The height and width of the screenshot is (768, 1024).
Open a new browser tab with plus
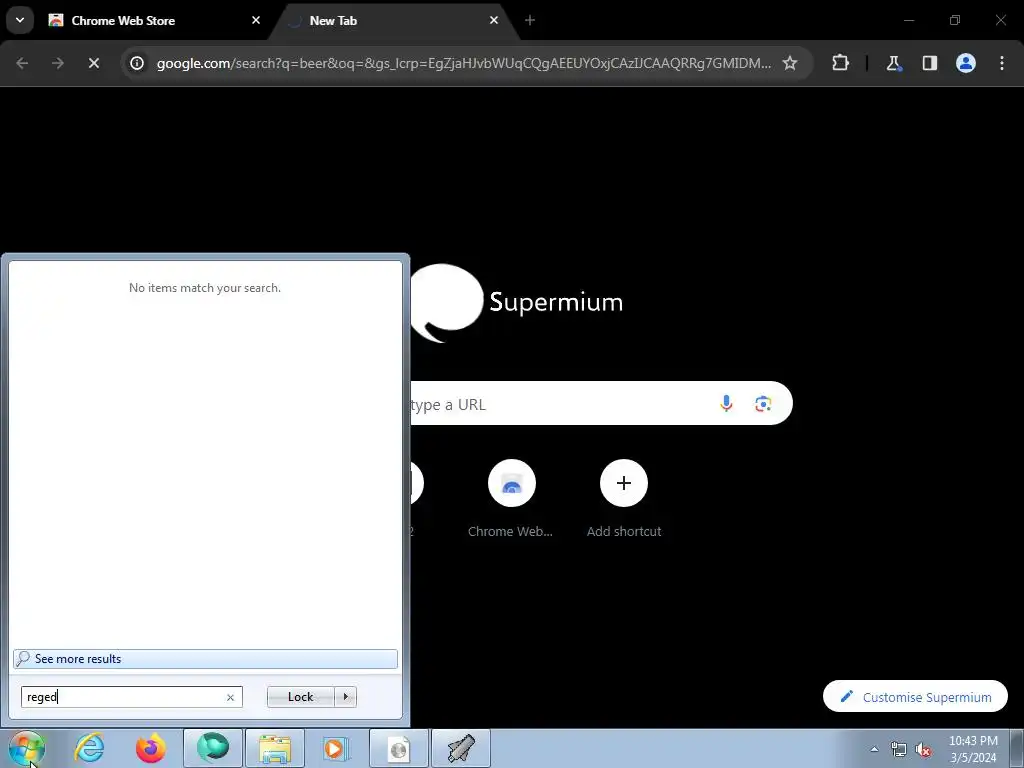click(x=530, y=20)
